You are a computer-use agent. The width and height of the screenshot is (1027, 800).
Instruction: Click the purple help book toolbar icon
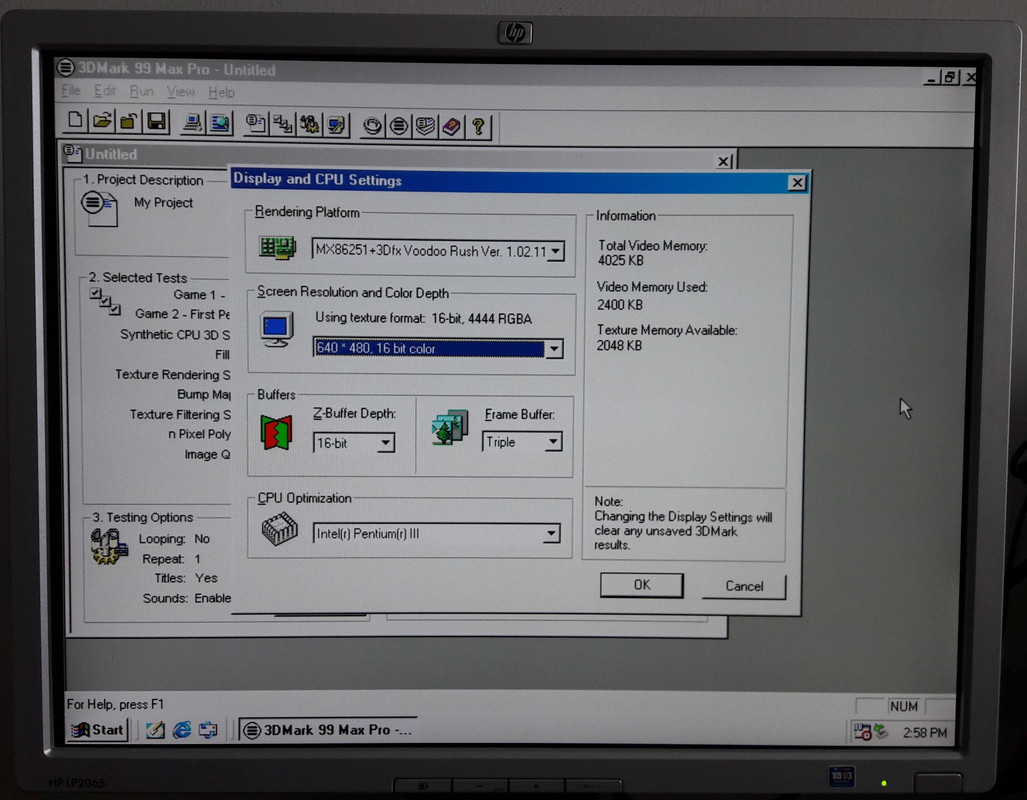(x=451, y=126)
